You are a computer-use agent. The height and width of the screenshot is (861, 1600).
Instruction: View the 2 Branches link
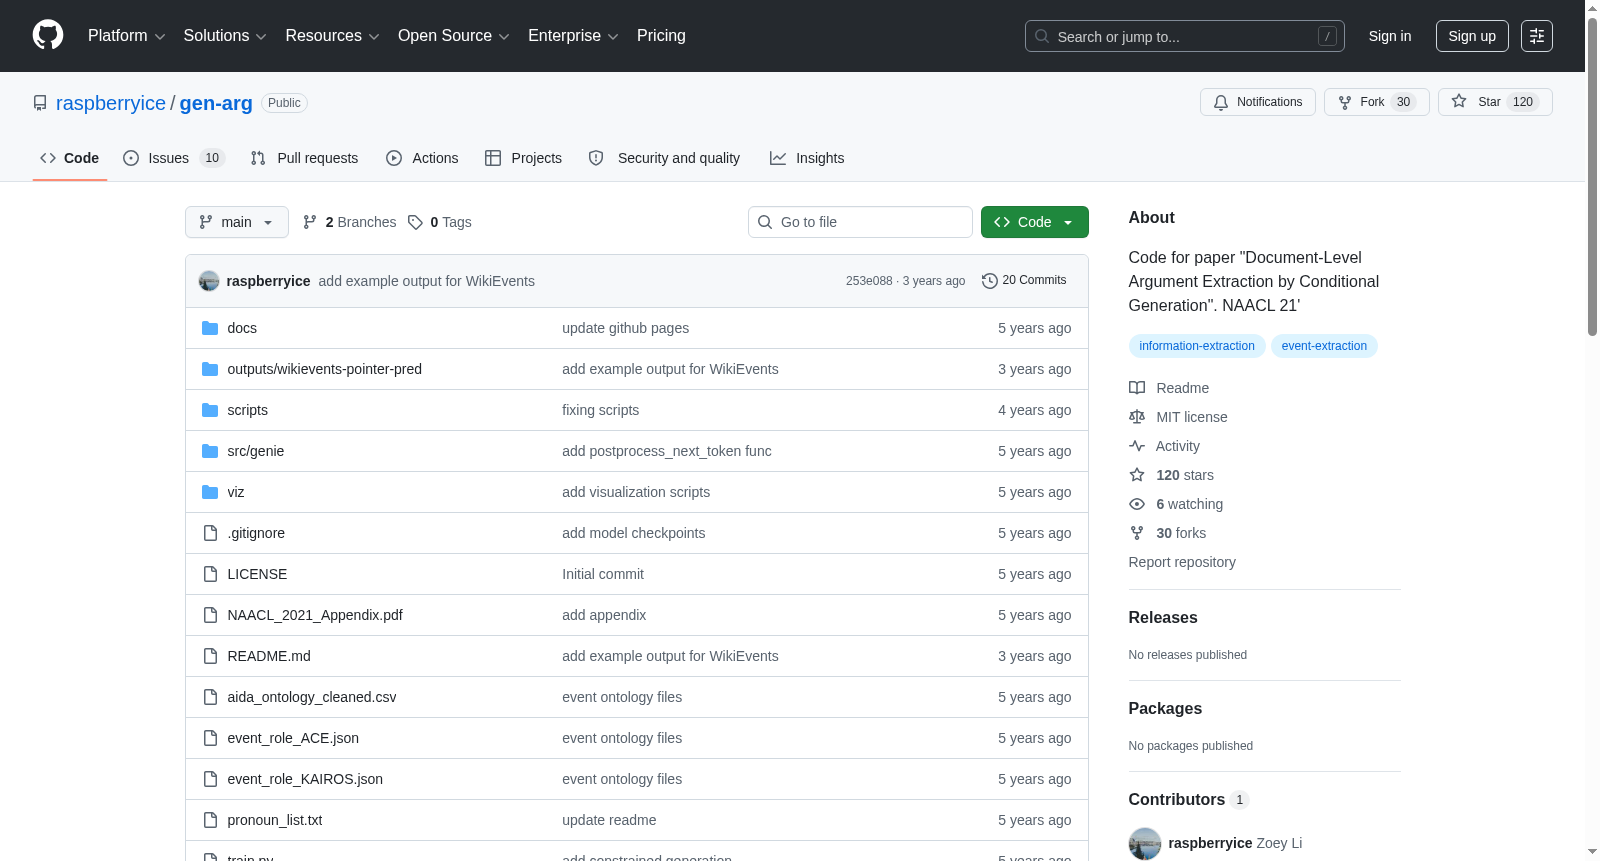tap(350, 222)
